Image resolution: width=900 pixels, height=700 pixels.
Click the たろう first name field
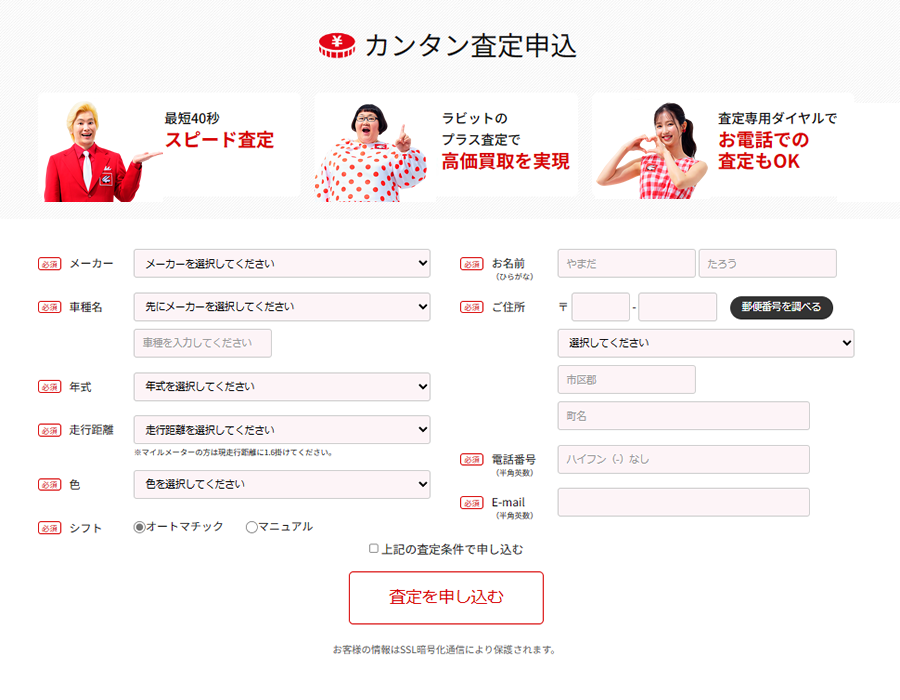[767, 264]
